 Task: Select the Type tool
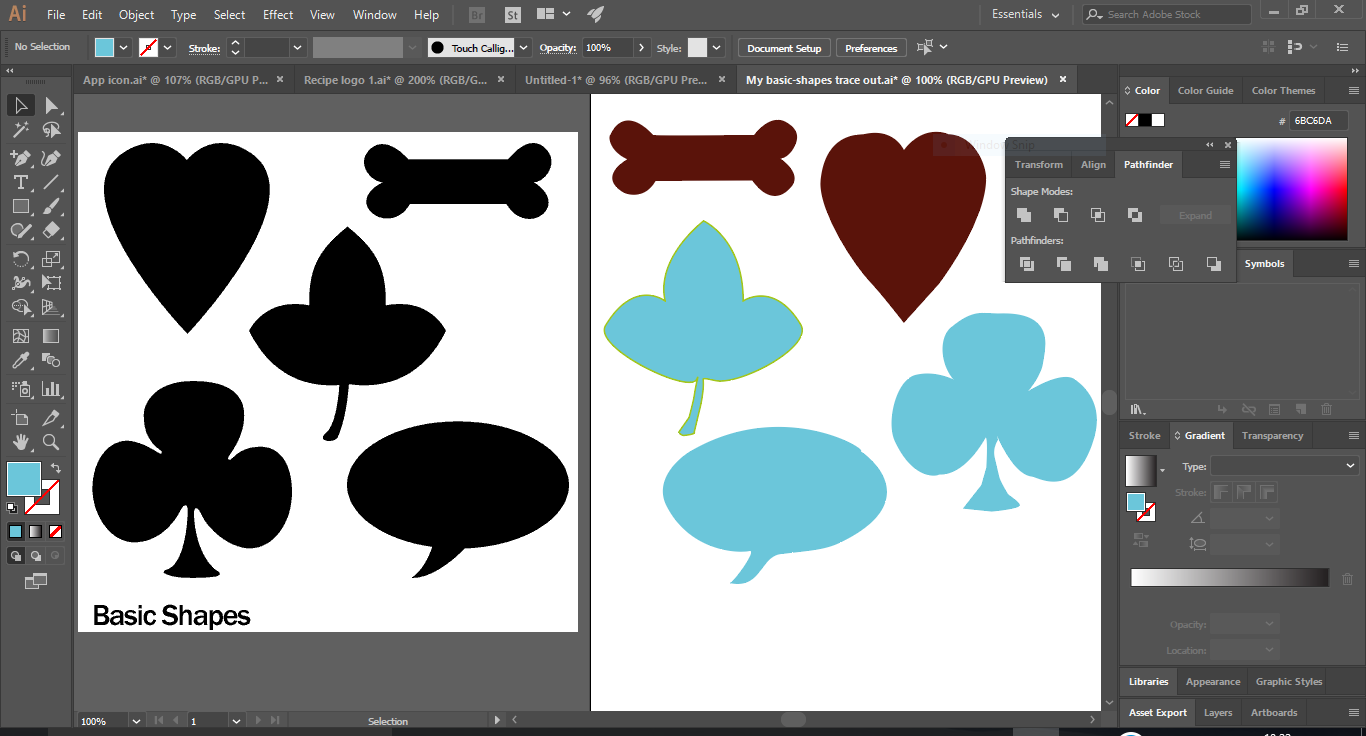(x=21, y=182)
